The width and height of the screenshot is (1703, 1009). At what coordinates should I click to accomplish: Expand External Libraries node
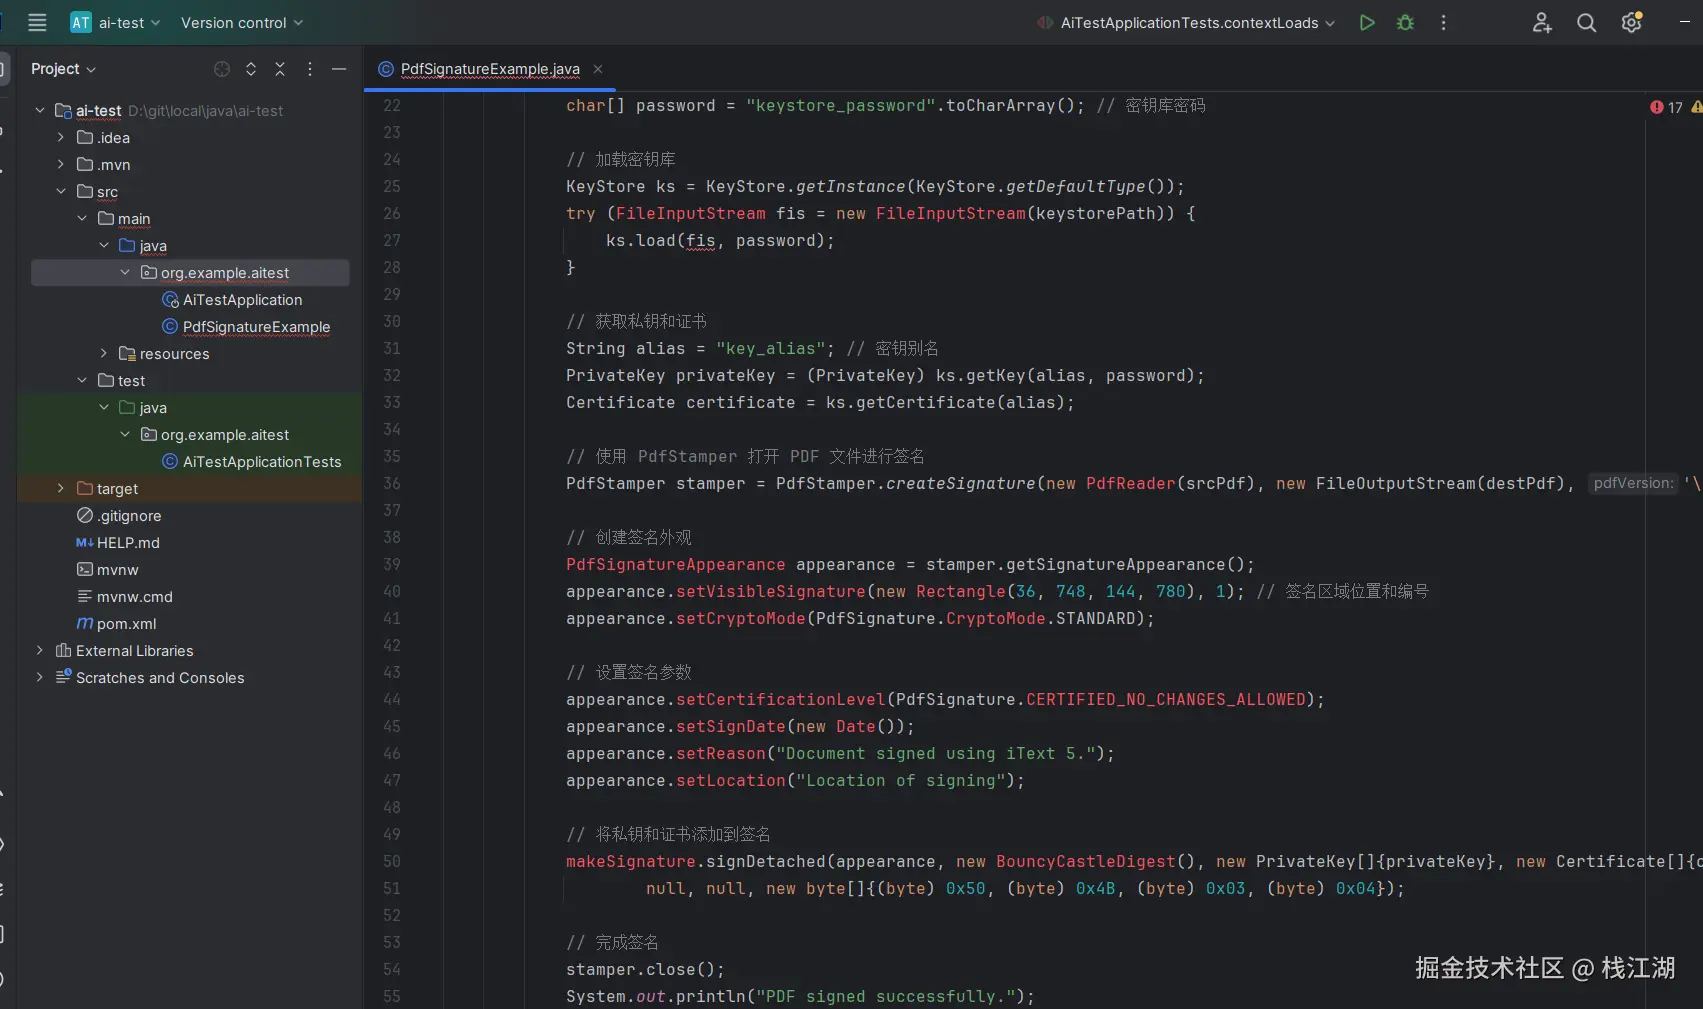(x=40, y=650)
